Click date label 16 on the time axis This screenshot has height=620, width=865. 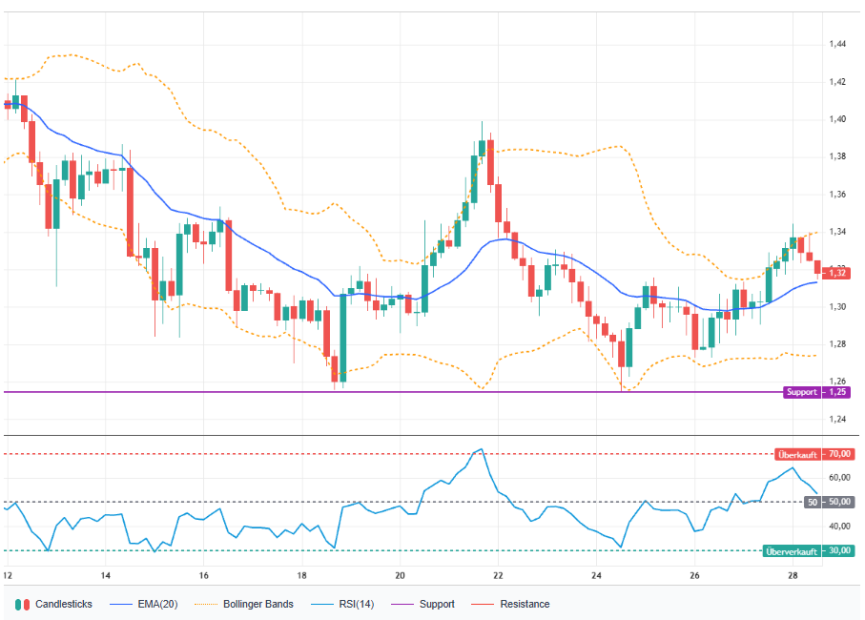click(x=204, y=575)
